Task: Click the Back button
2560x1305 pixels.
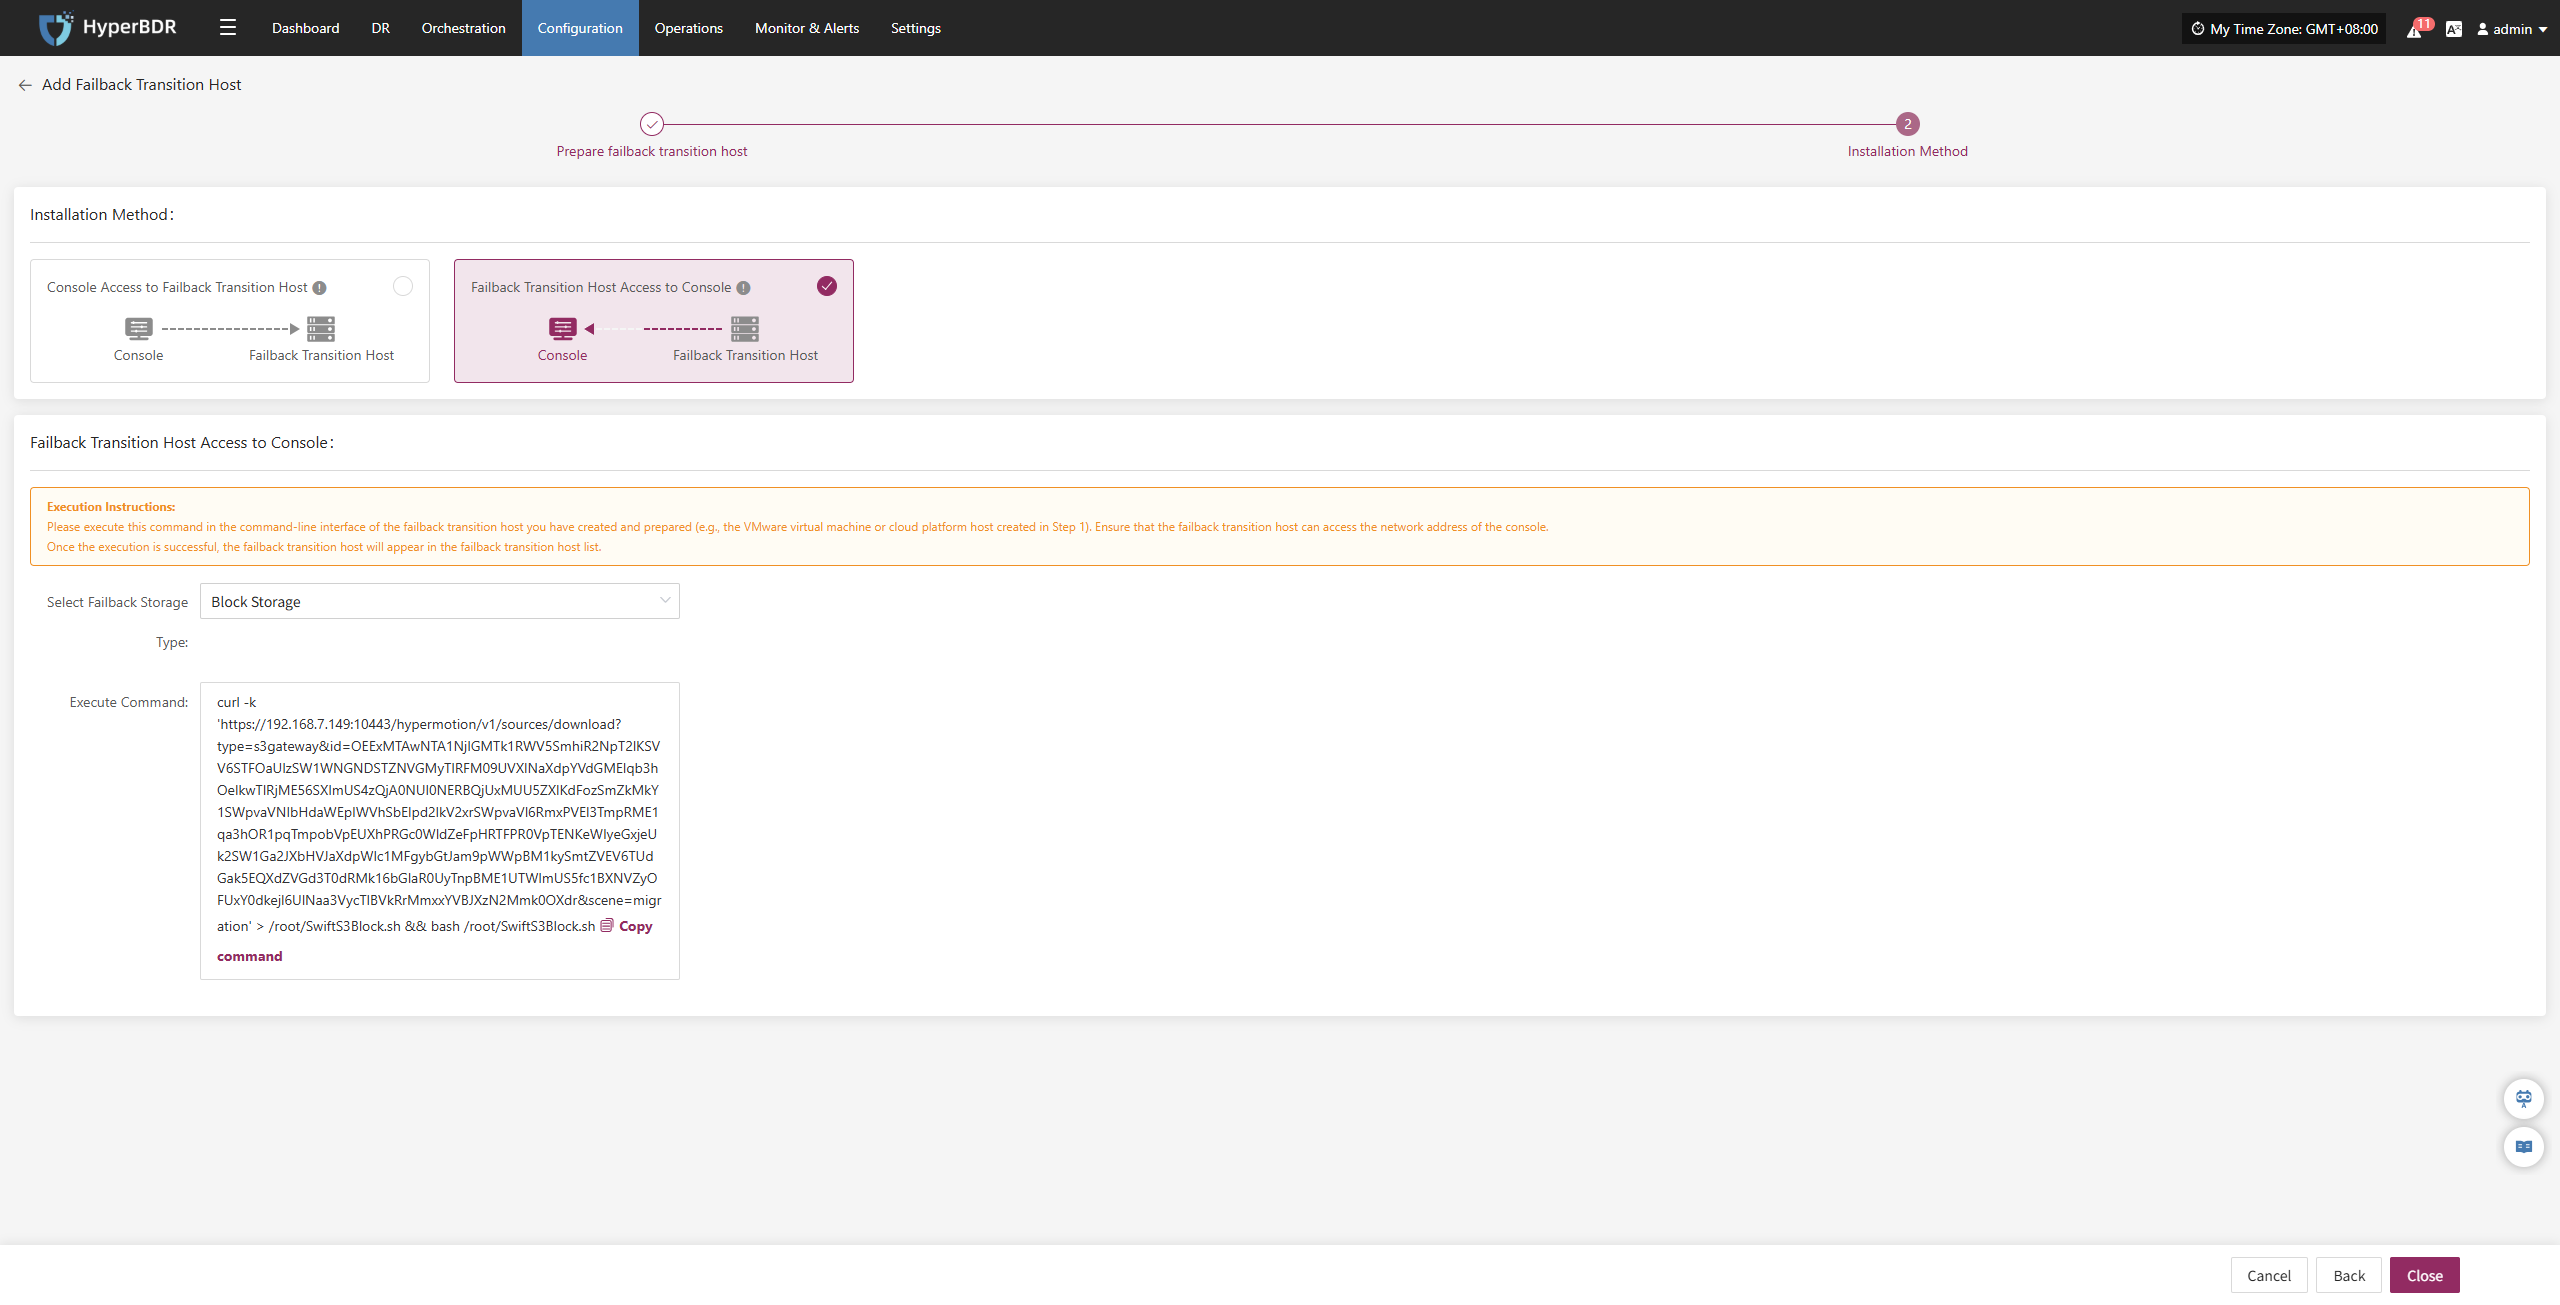Action: 2348,1275
